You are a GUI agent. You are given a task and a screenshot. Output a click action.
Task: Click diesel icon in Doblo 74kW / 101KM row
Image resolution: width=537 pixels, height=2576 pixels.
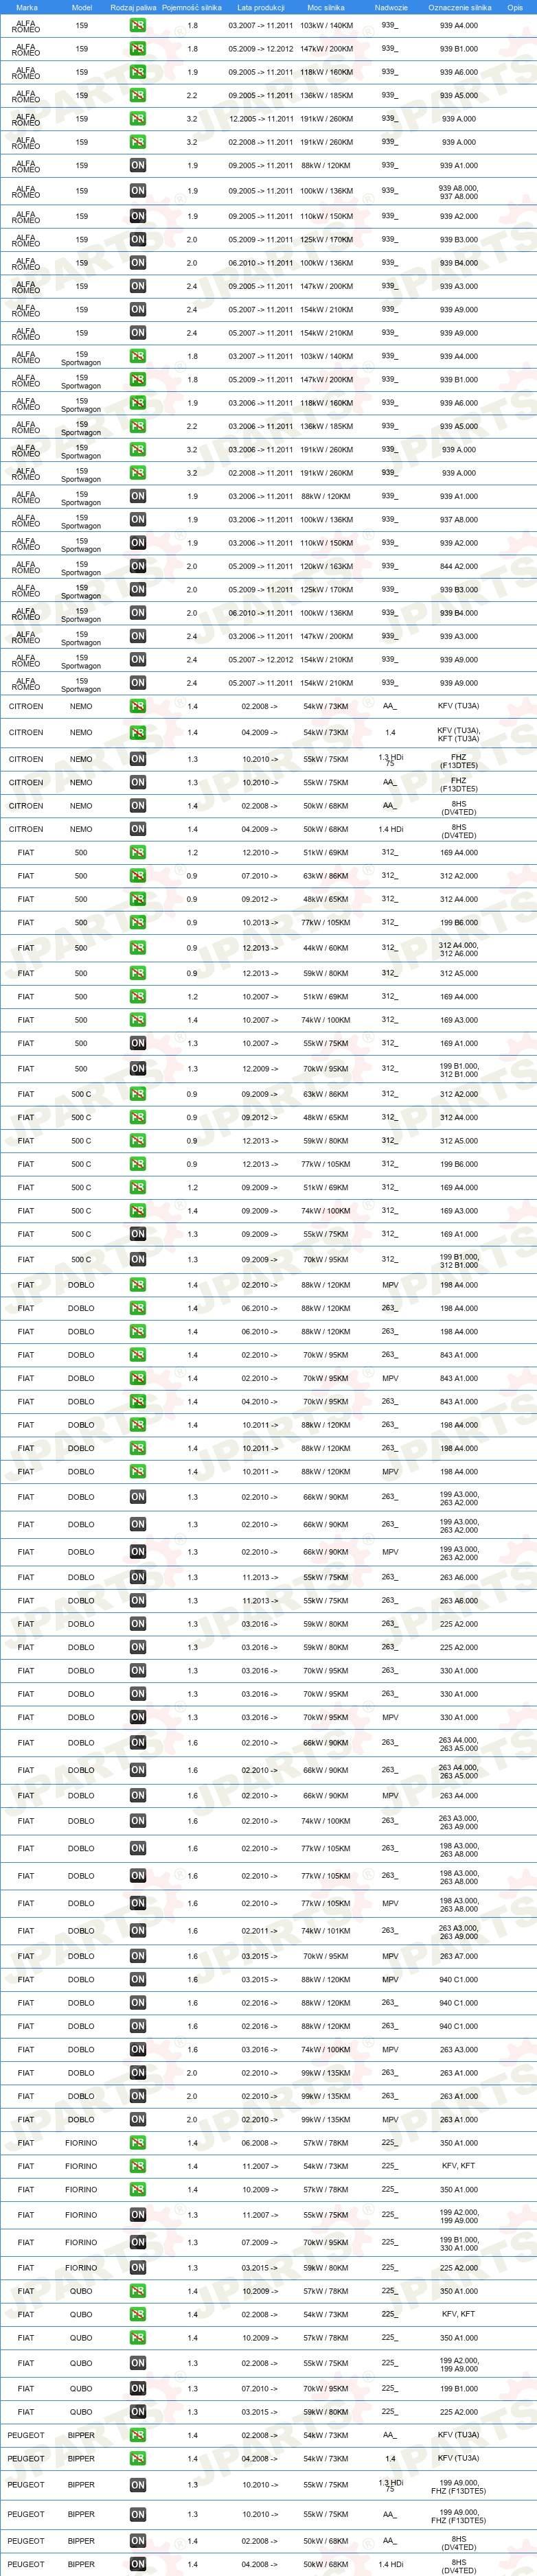(138, 1931)
